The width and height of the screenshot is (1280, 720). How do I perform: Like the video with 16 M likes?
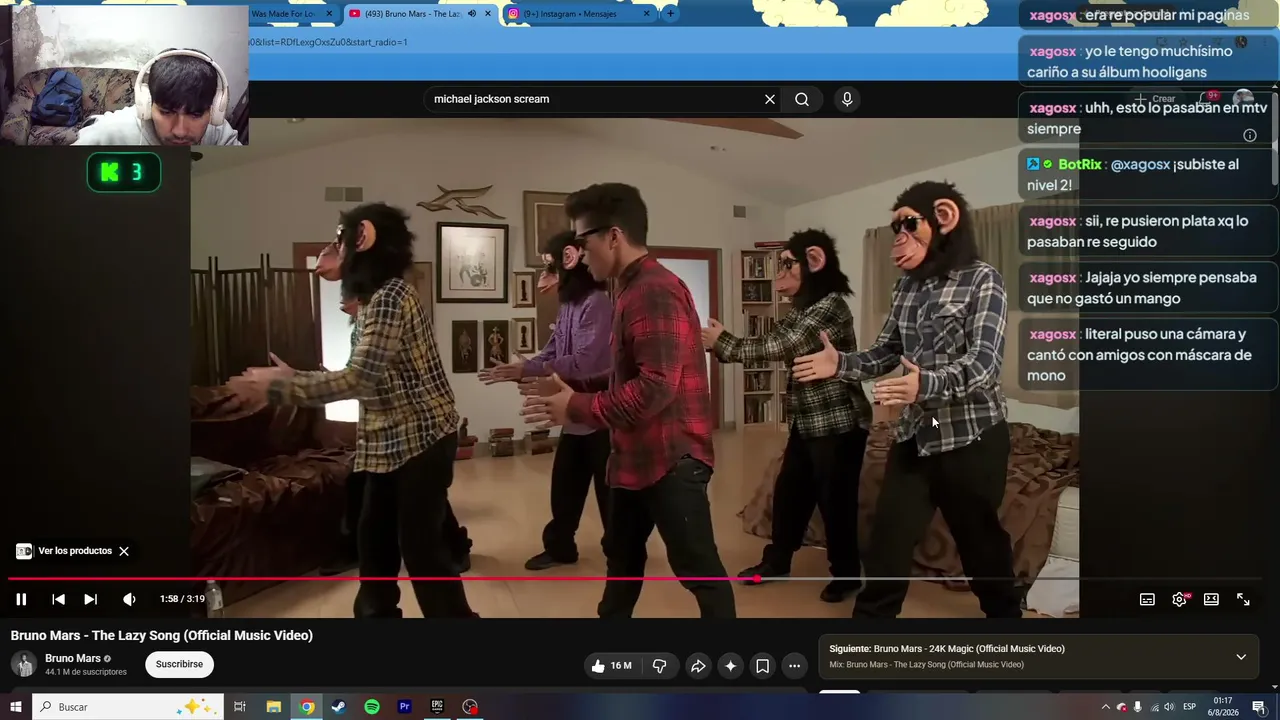(x=611, y=665)
